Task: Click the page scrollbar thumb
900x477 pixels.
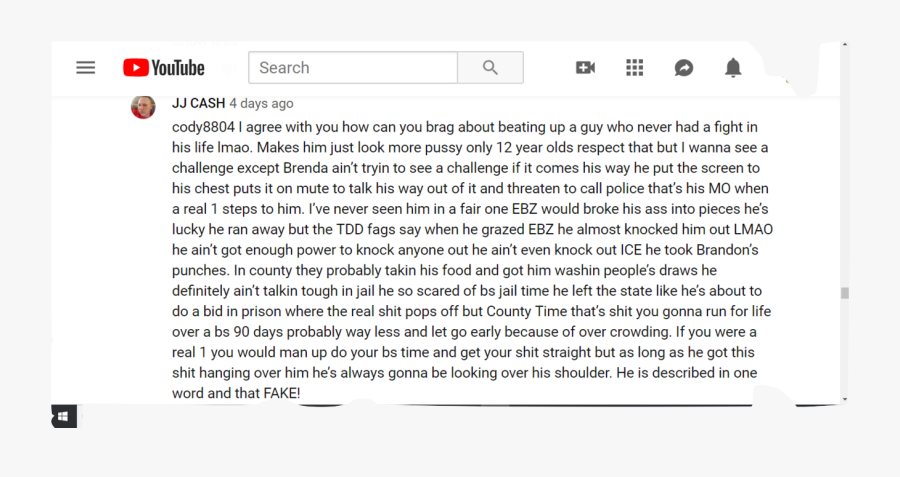Action: click(x=845, y=293)
